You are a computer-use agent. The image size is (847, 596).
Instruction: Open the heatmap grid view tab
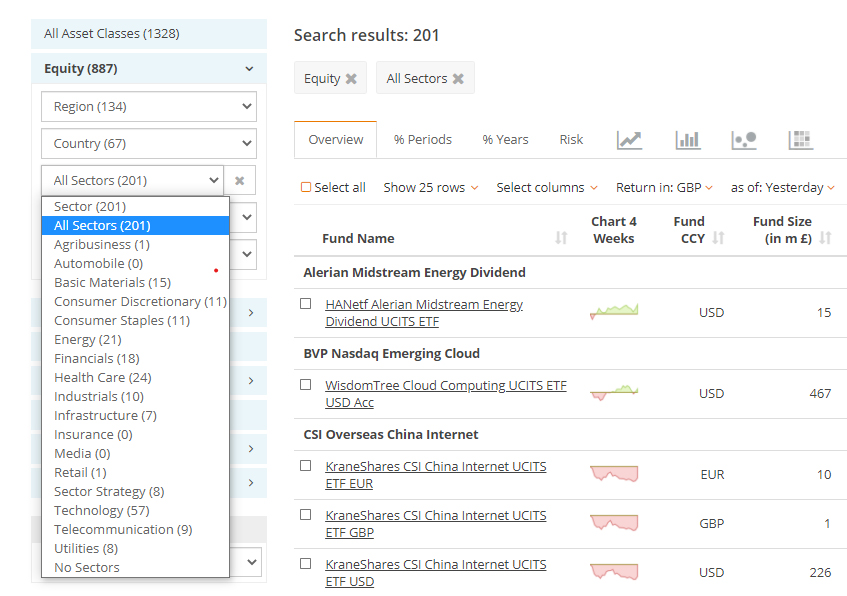pos(800,140)
